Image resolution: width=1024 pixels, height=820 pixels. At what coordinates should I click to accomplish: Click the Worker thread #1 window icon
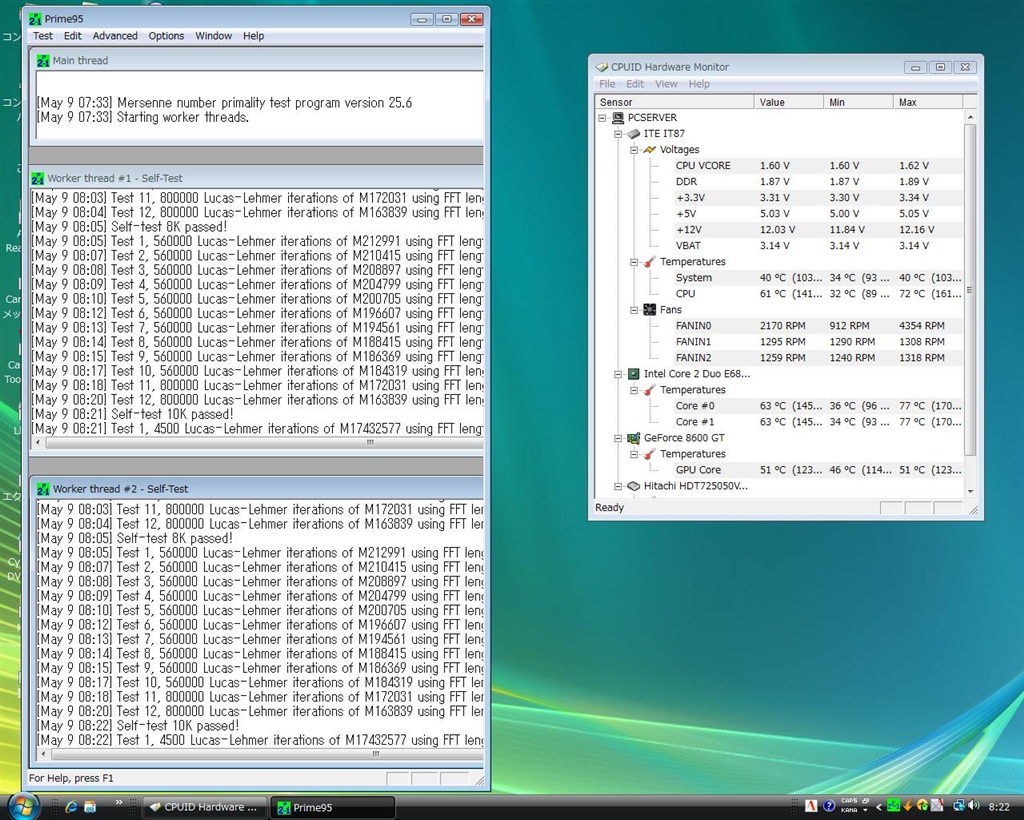(x=38, y=178)
